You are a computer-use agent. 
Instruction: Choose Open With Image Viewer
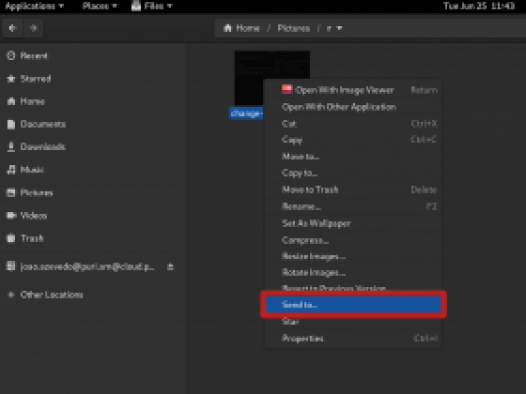(354, 90)
